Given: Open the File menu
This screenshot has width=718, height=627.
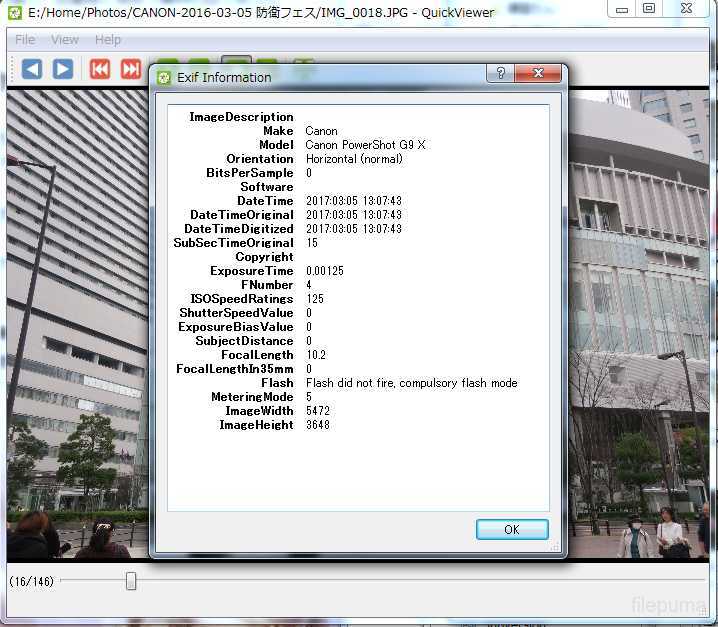Looking at the screenshot, I should click(x=25, y=40).
